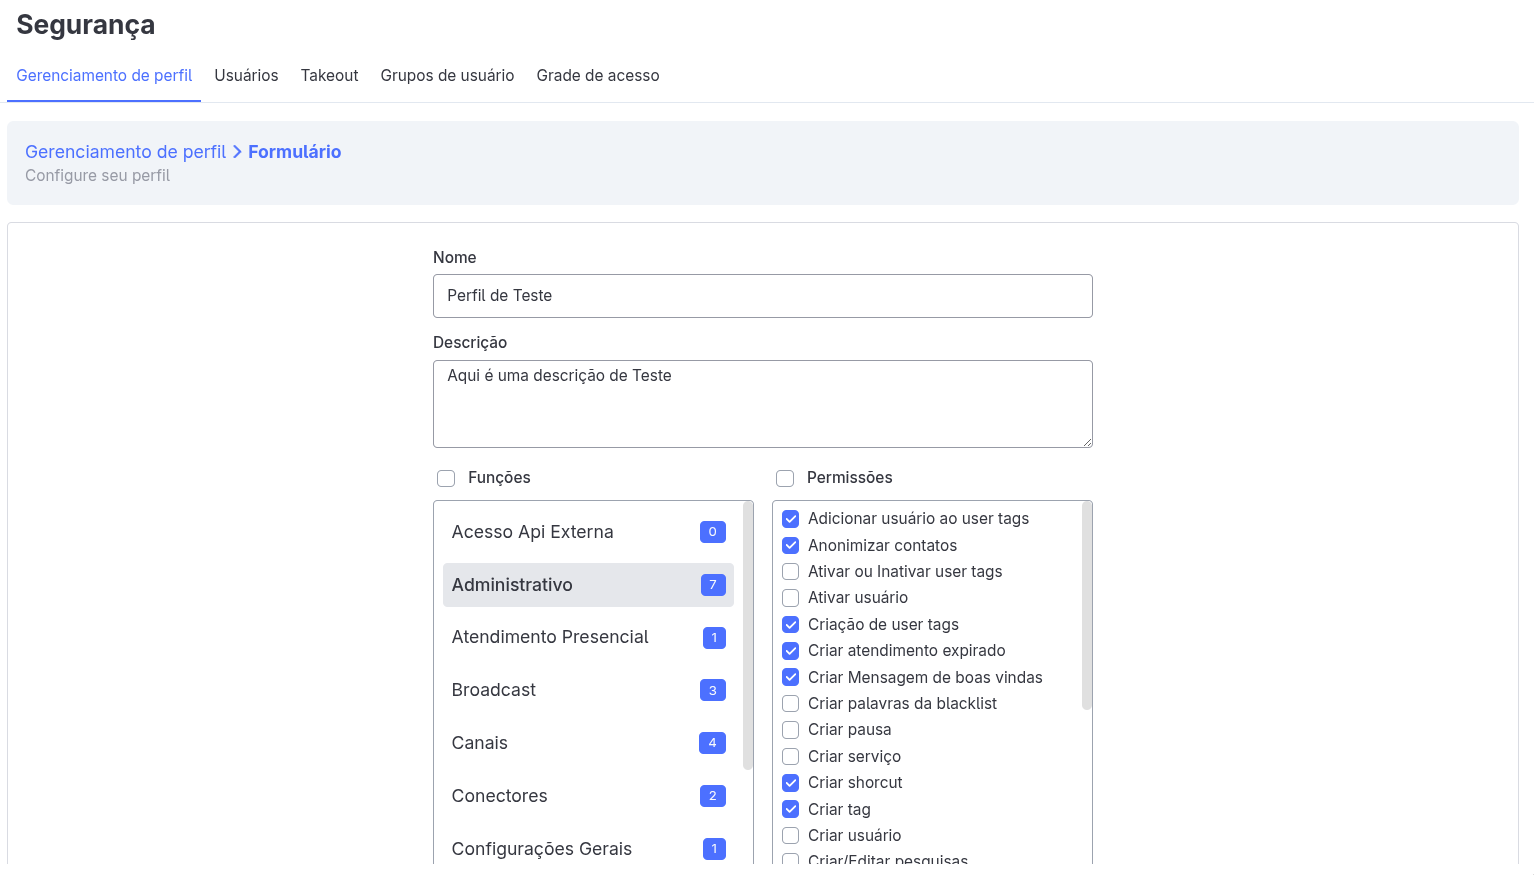The width and height of the screenshot is (1534, 875).
Task: Check the Criar pausa permission
Action: click(790, 730)
